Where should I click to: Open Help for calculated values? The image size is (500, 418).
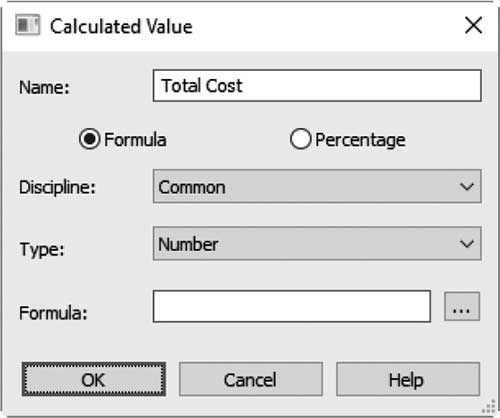408,379
